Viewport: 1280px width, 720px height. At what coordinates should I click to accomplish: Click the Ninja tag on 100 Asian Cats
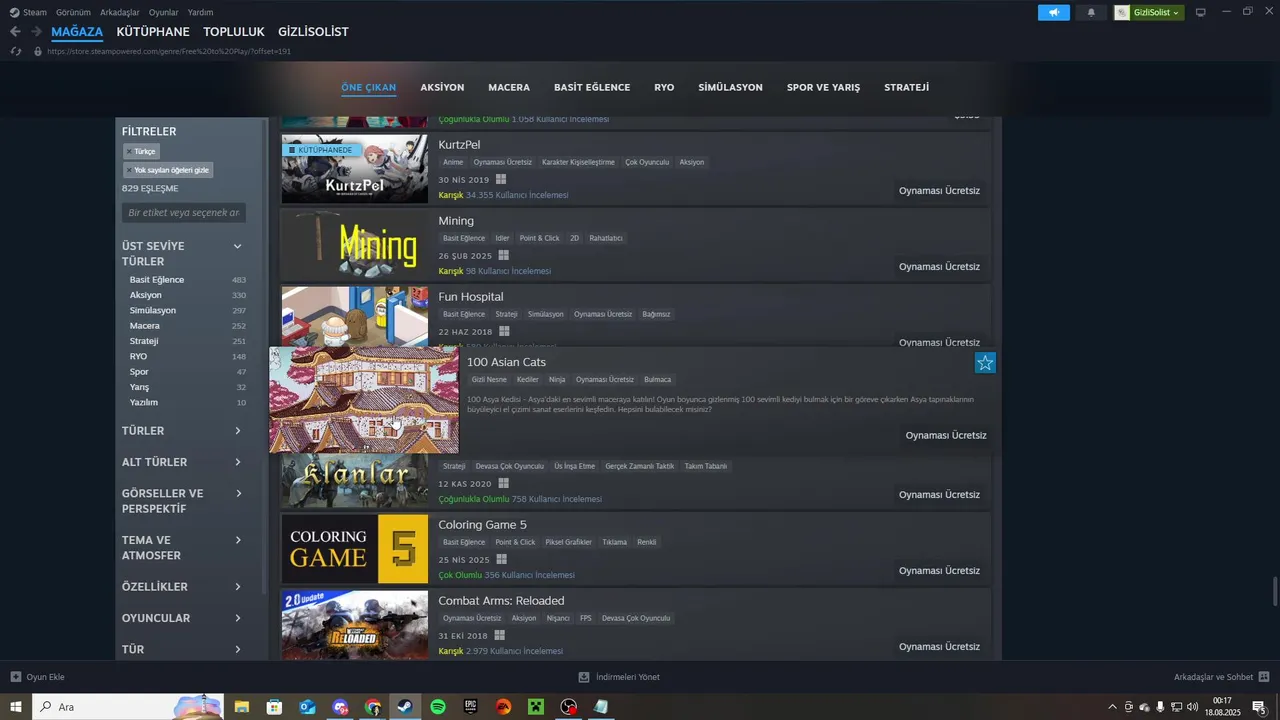(557, 380)
